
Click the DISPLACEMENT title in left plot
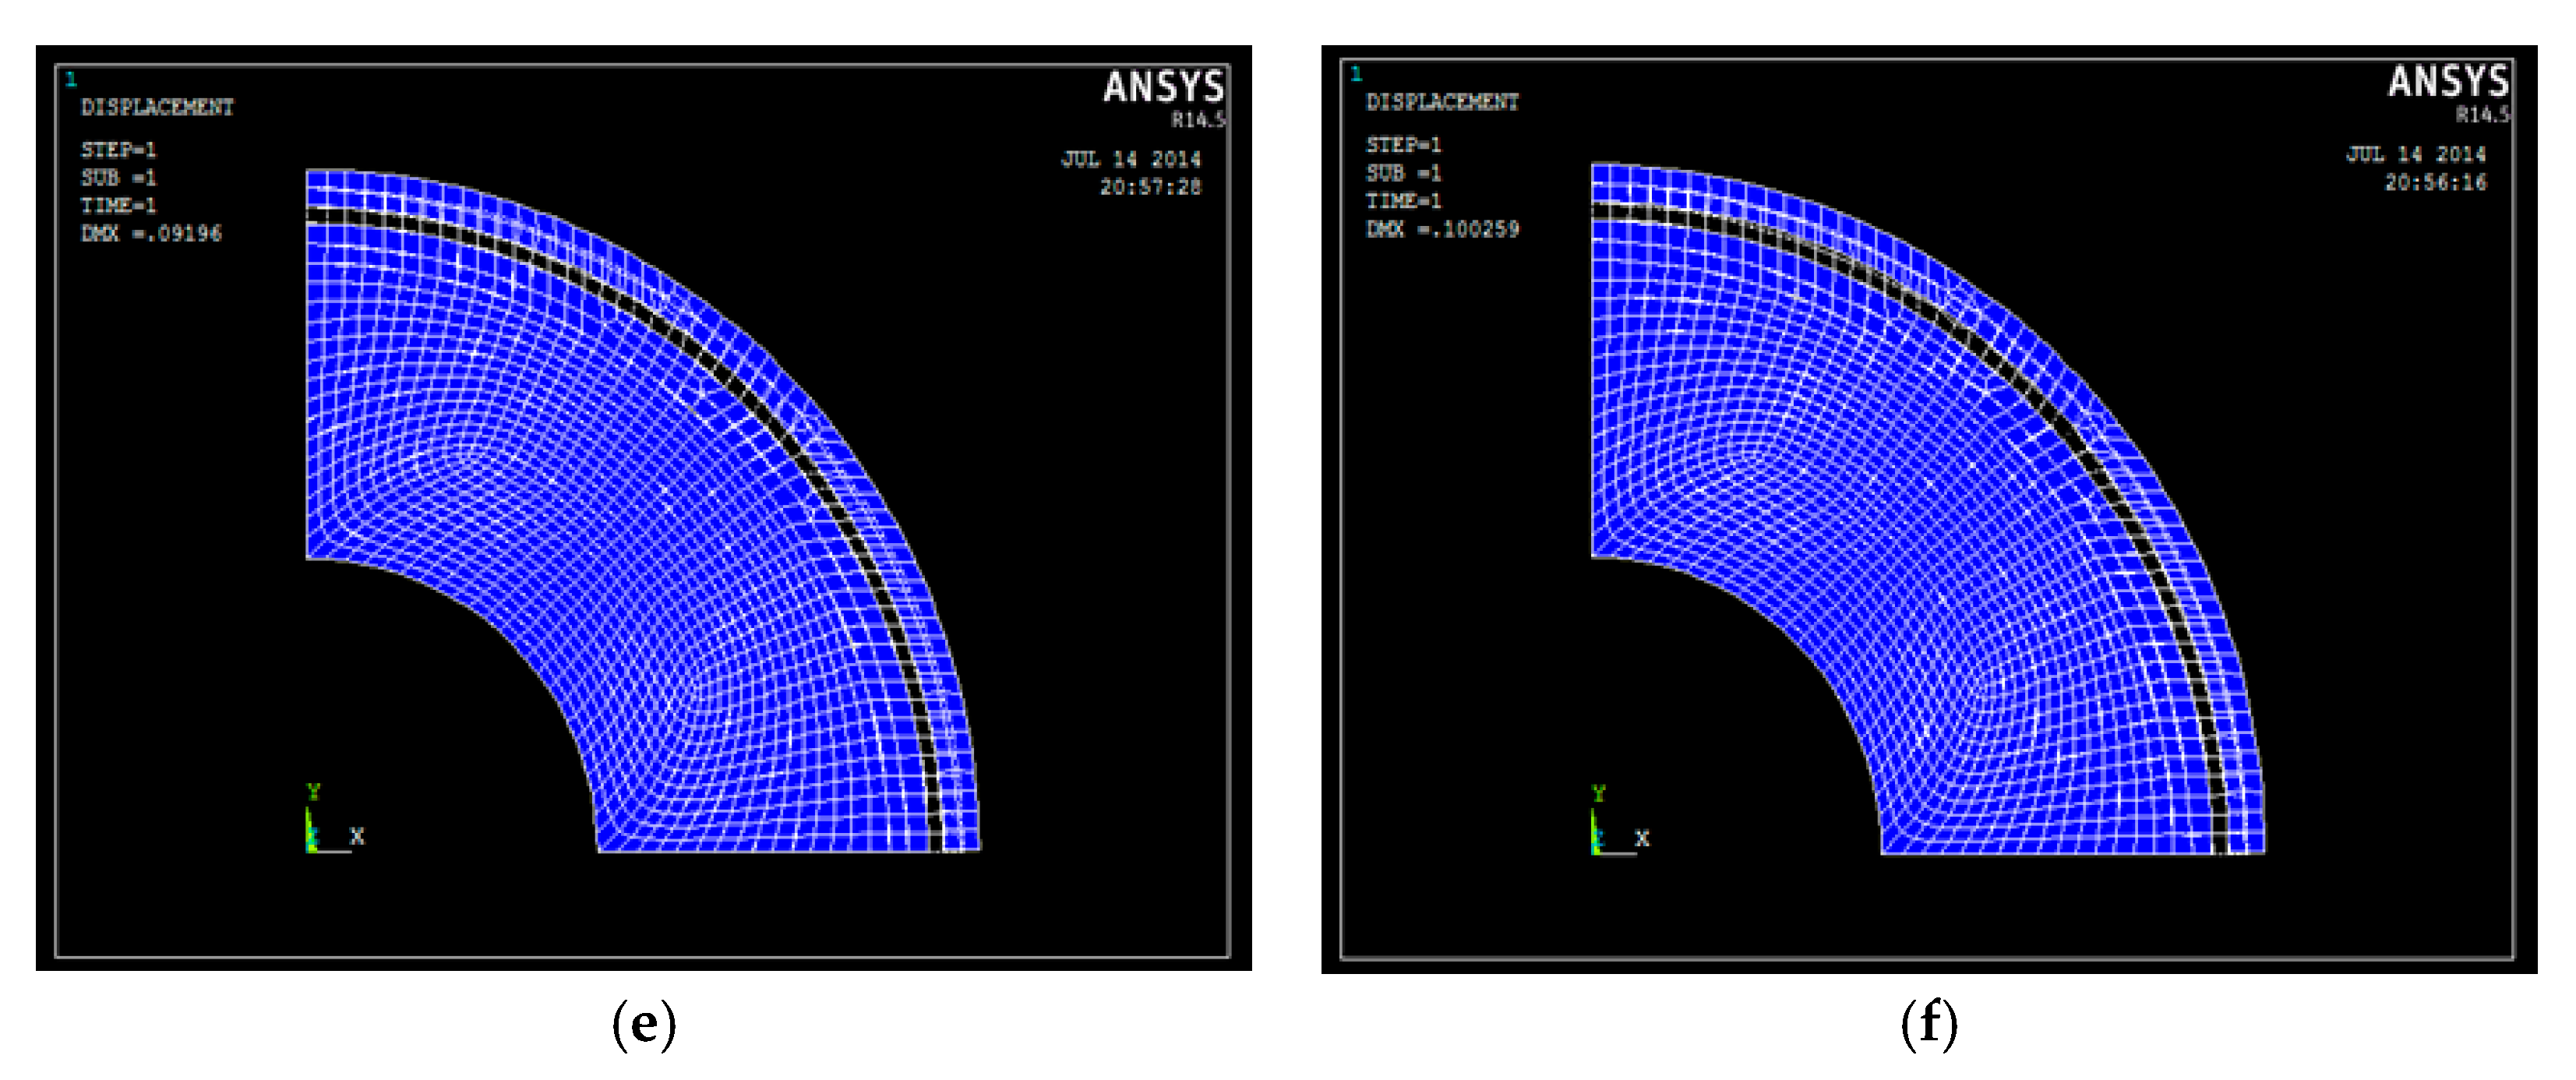(157, 107)
